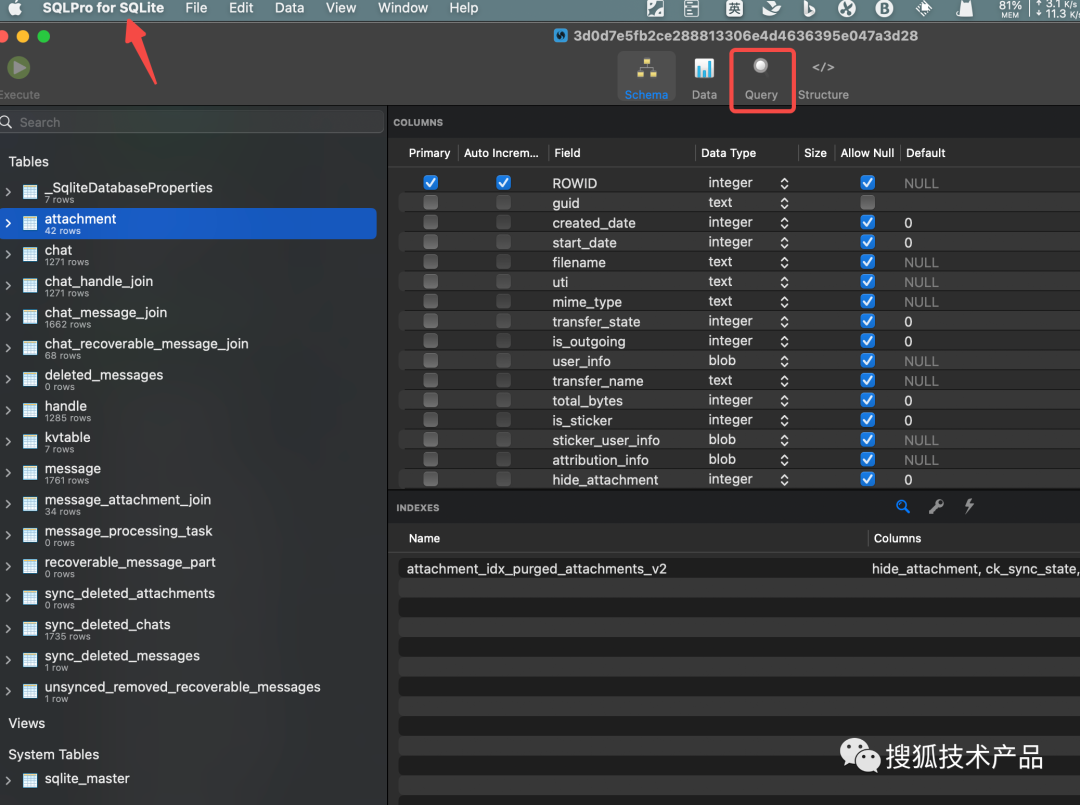Toggle Allow Null for hide_attachment
The width and height of the screenshot is (1080, 805).
coord(868,479)
